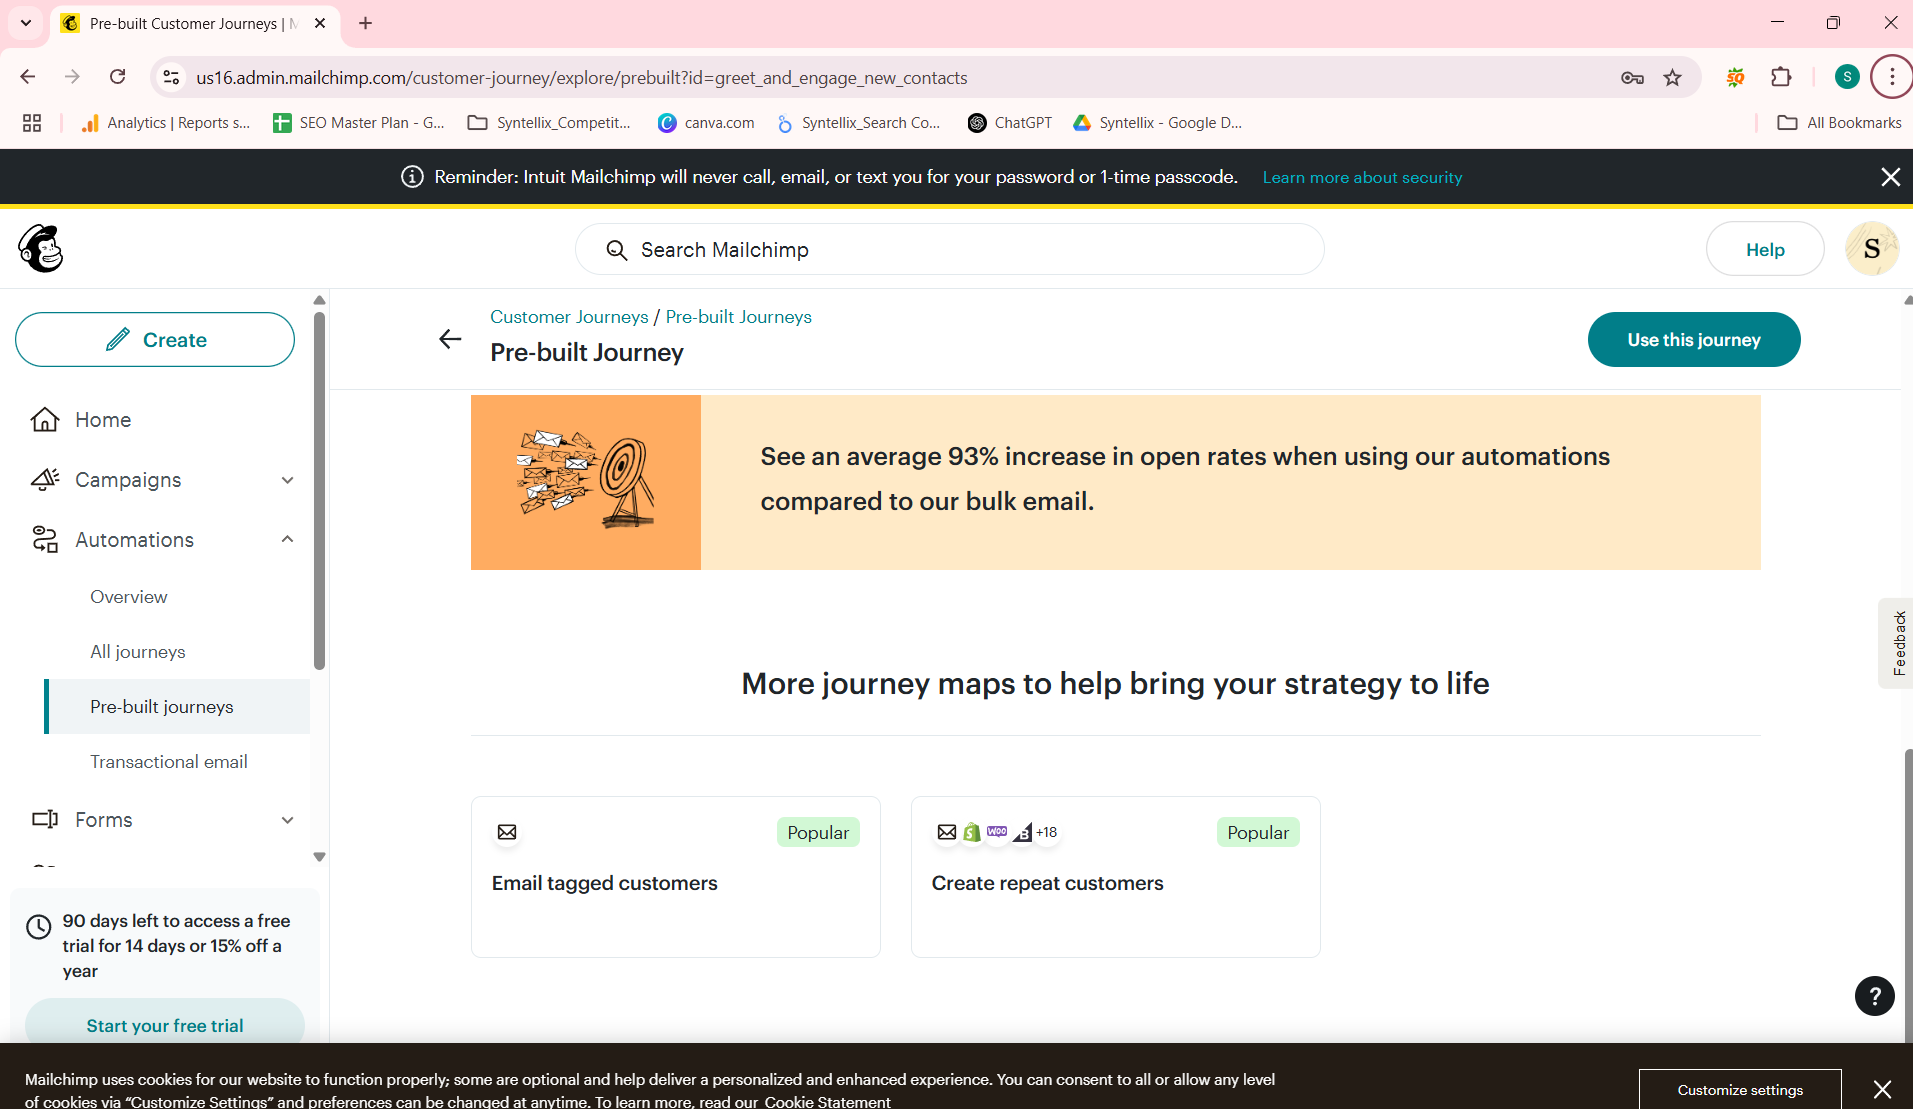Image resolution: width=1913 pixels, height=1109 pixels.
Task: Open Transactional email in sidebar
Action: 169,762
